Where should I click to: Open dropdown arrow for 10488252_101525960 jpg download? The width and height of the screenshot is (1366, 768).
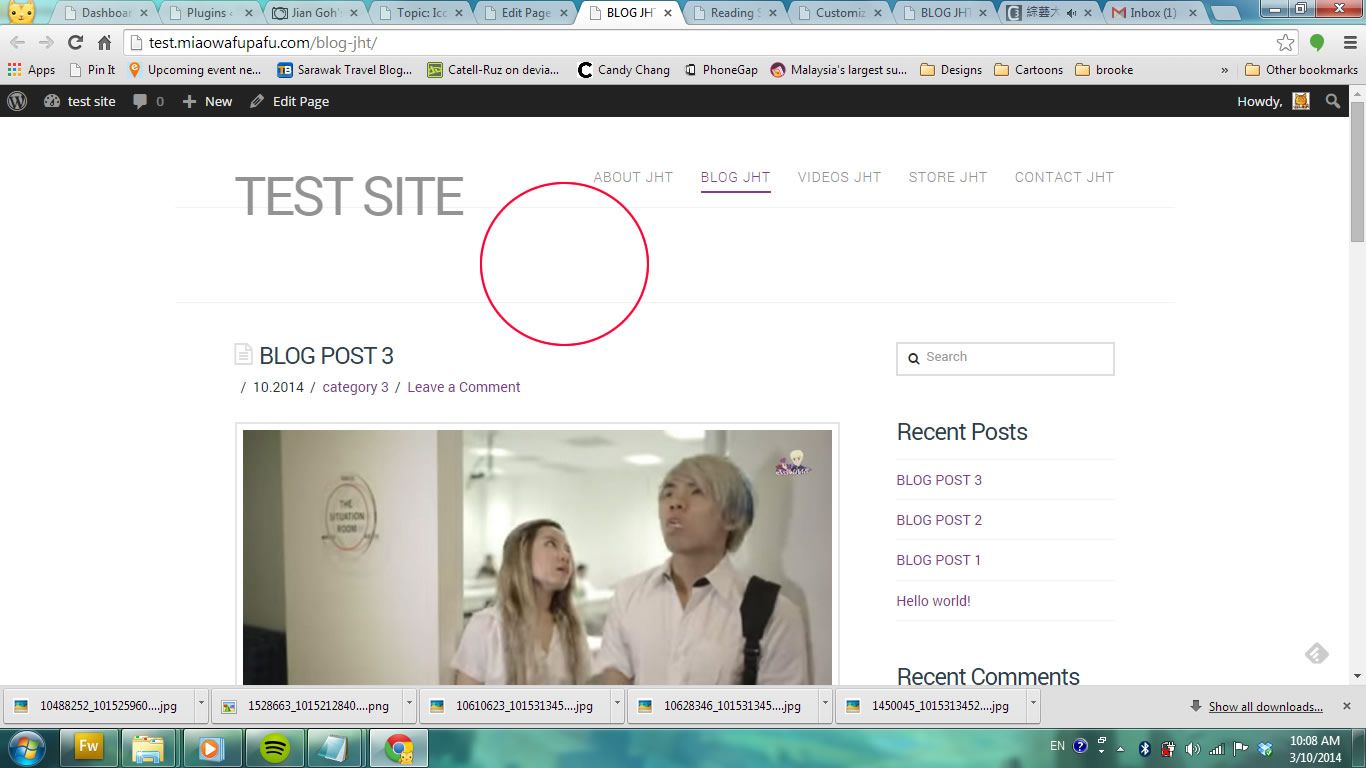point(201,705)
